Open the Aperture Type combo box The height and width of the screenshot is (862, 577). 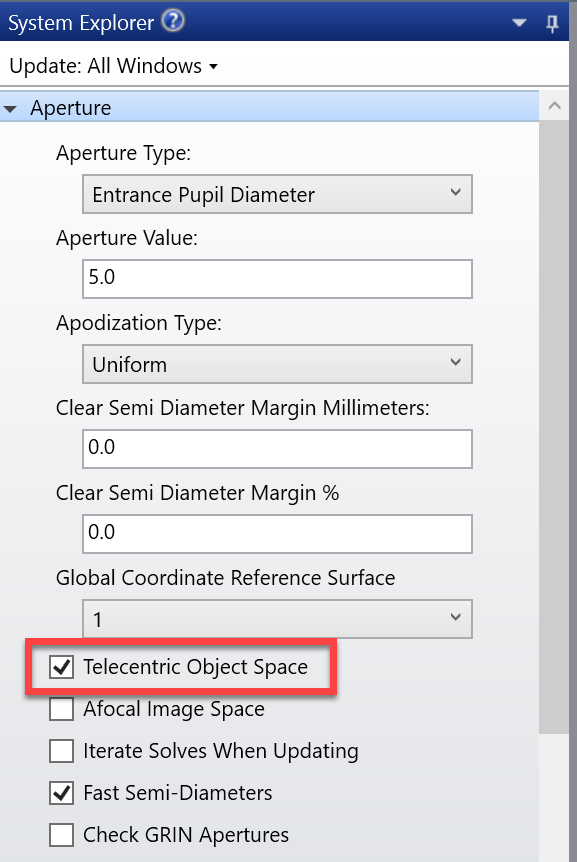[x=277, y=194]
